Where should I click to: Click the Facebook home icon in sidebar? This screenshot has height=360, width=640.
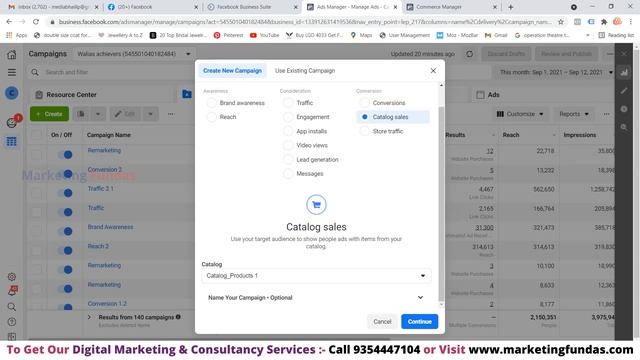12,54
